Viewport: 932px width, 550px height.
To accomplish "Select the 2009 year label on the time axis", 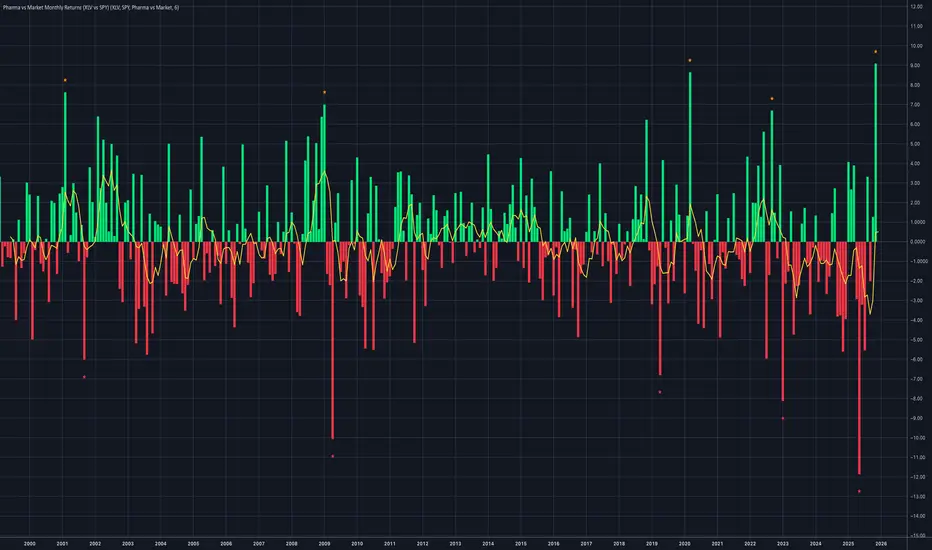I will pyautogui.click(x=324, y=543).
